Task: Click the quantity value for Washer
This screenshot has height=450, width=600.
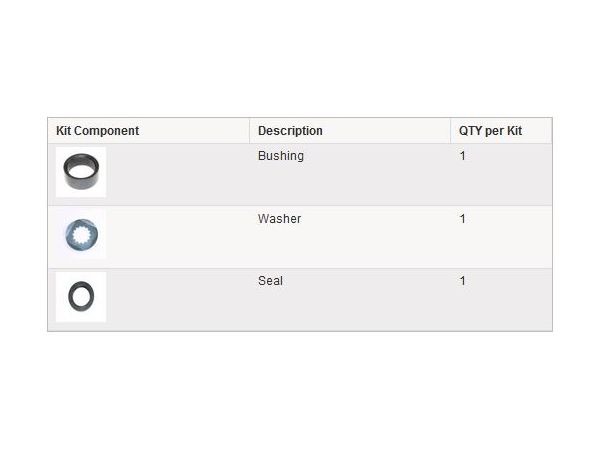Action: [463, 219]
